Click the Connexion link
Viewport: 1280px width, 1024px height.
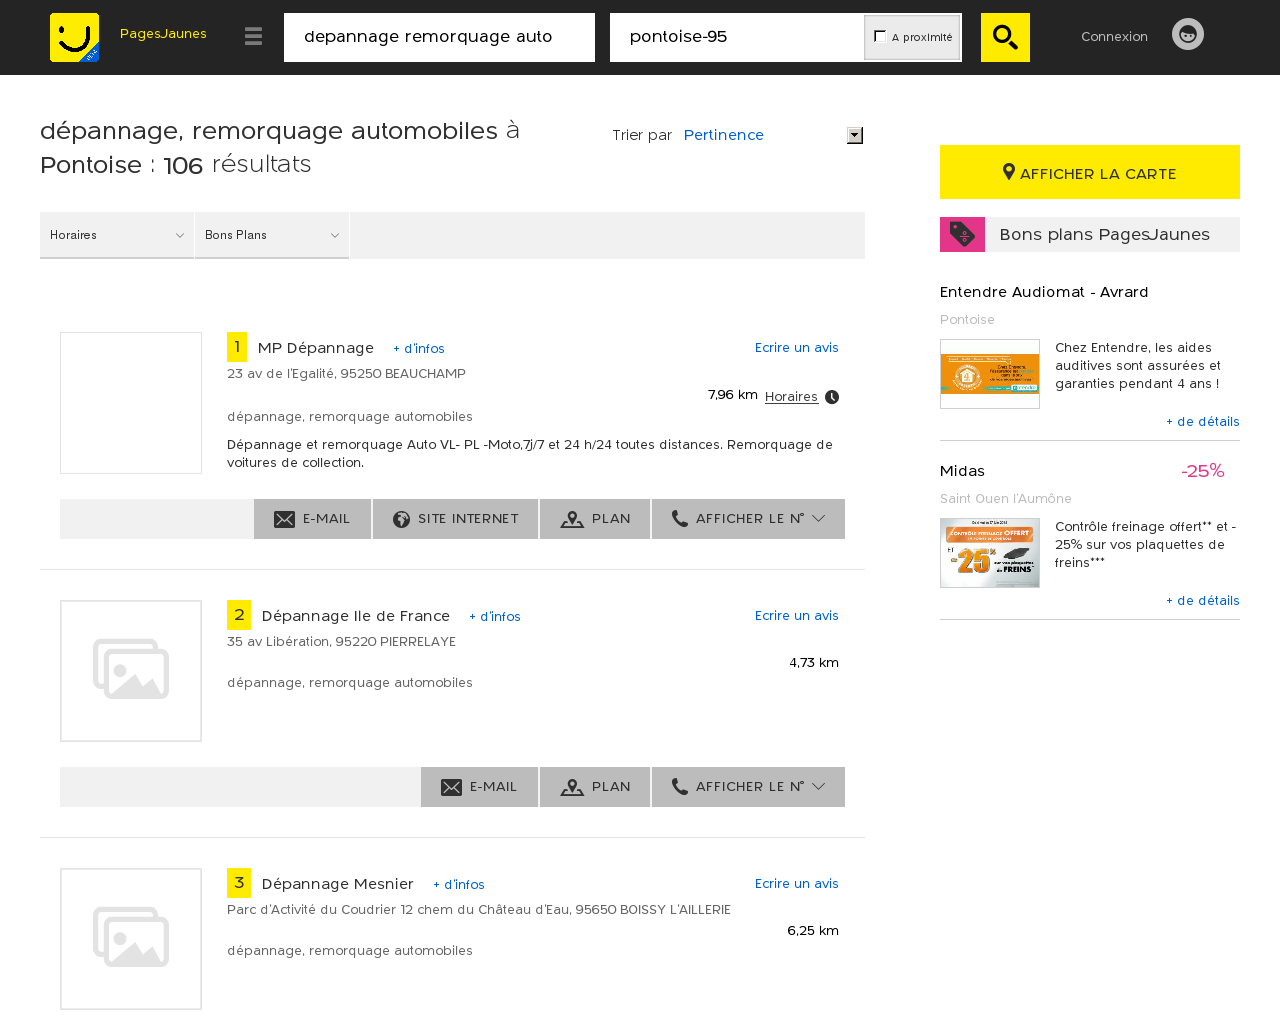click(x=1114, y=36)
